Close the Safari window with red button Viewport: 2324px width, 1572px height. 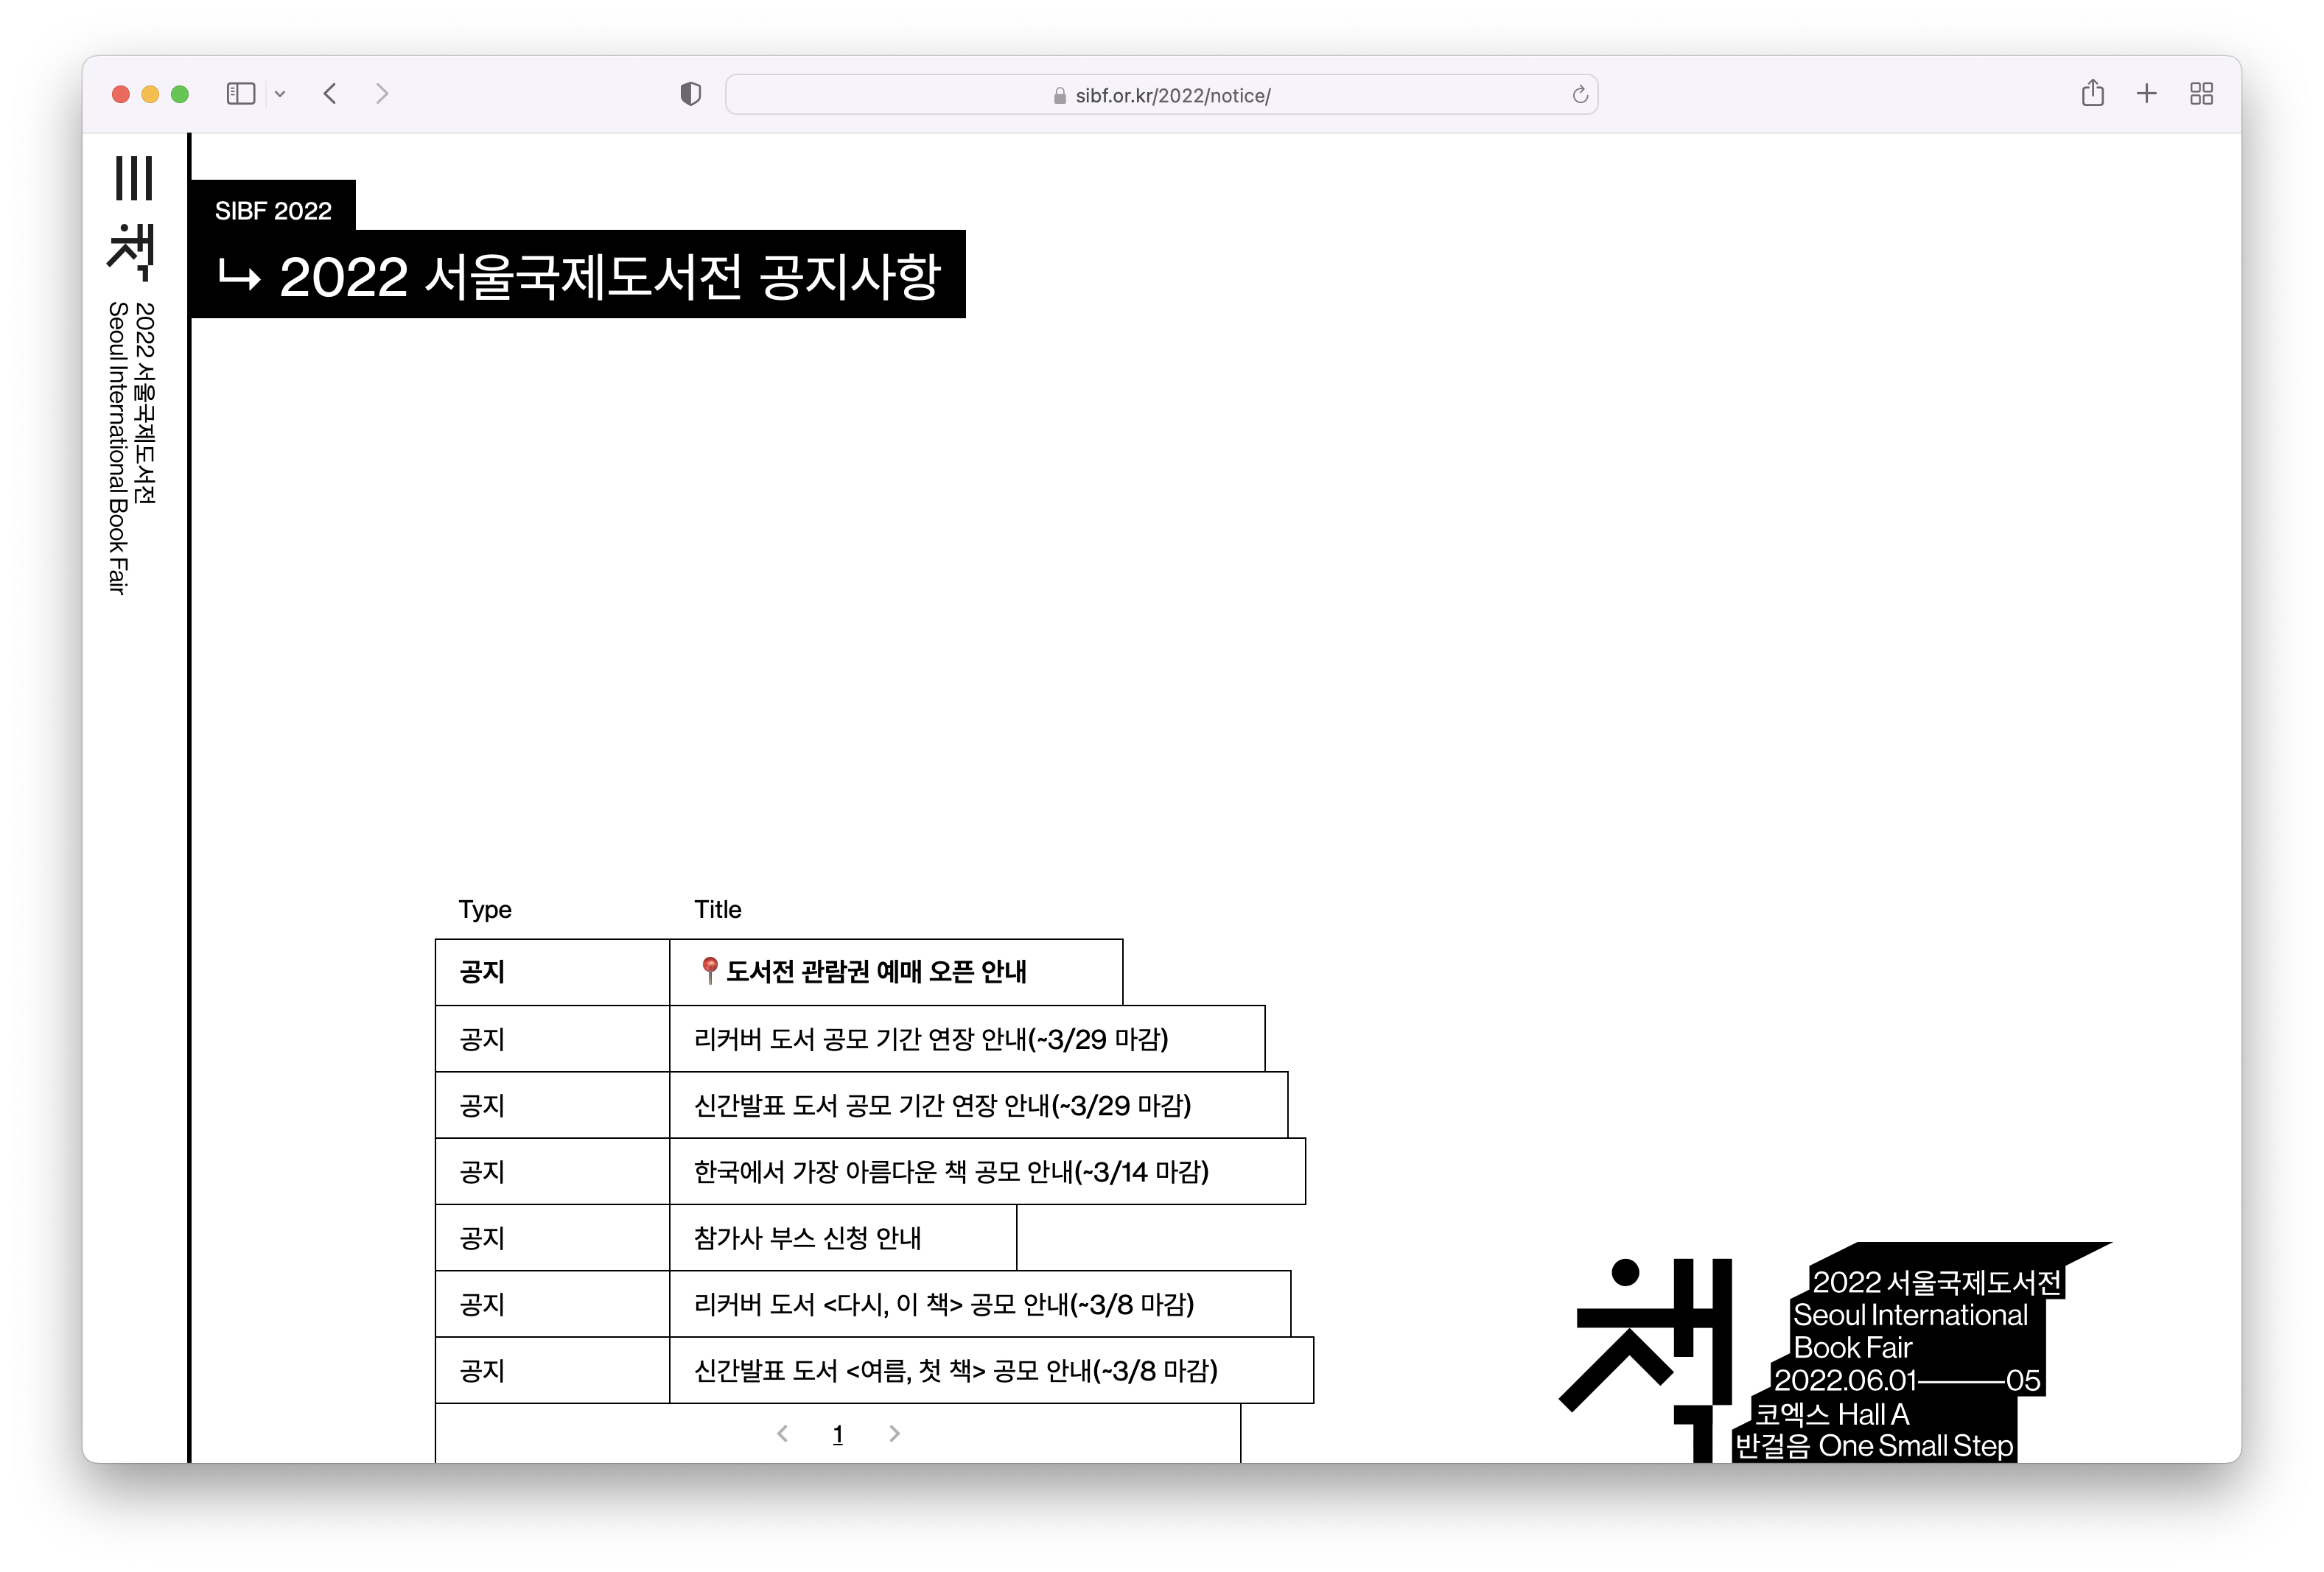[121, 94]
